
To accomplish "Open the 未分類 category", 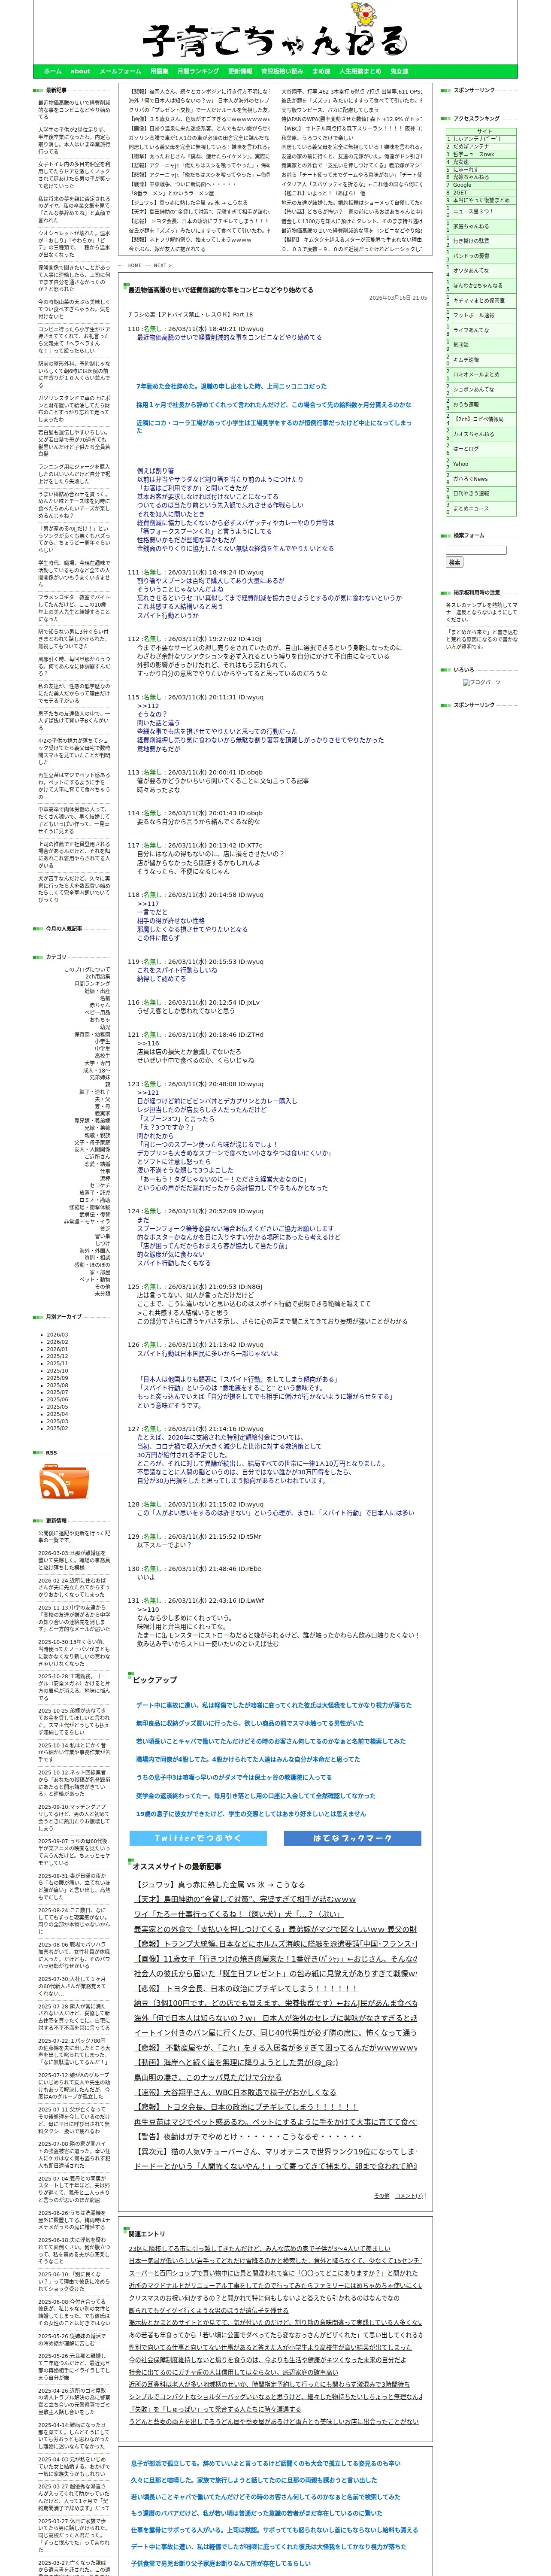I will point(103,1293).
